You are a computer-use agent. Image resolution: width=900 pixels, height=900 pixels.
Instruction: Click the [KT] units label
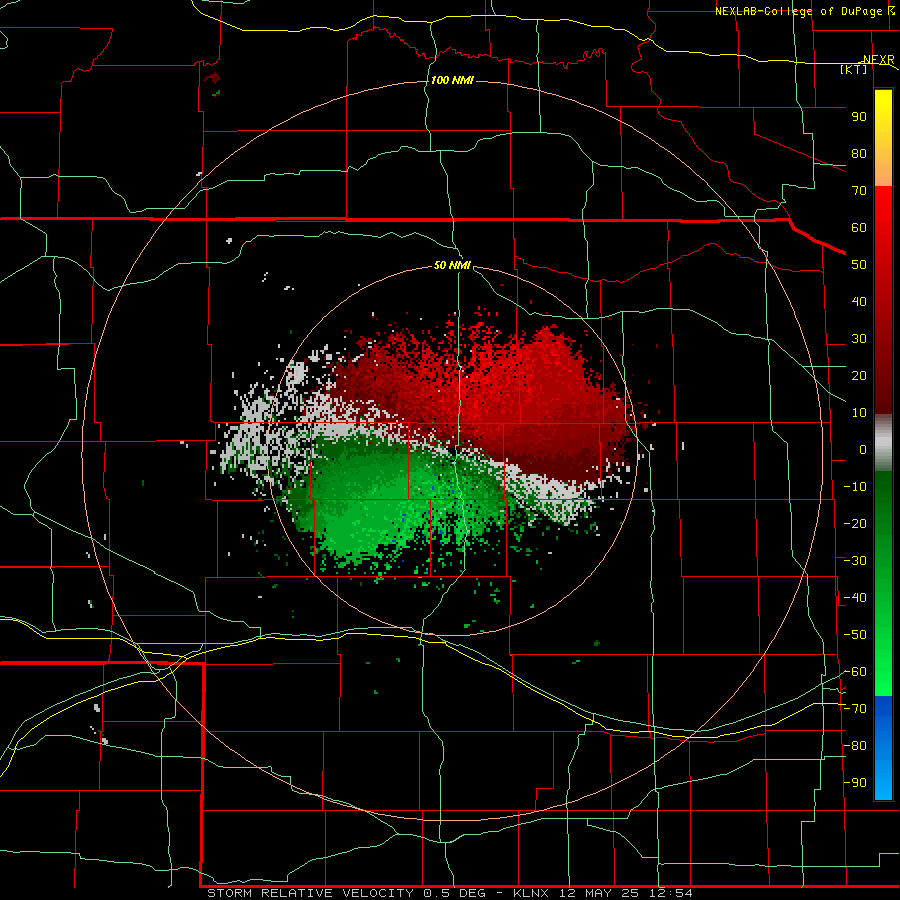(x=854, y=69)
